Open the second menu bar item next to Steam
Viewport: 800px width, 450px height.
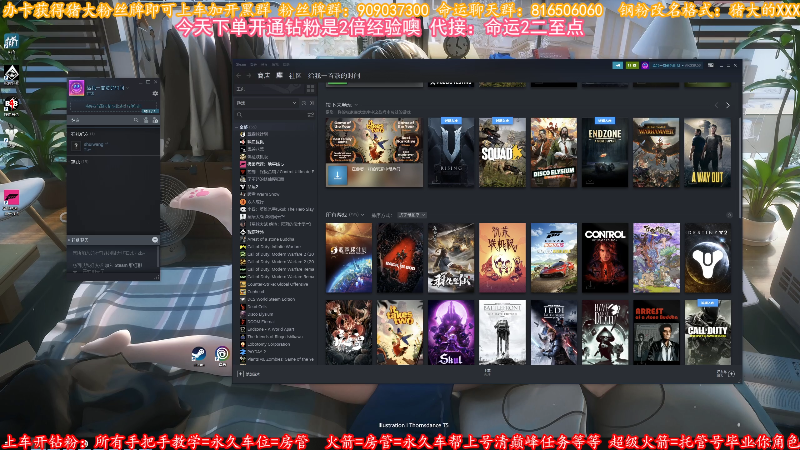coord(254,65)
